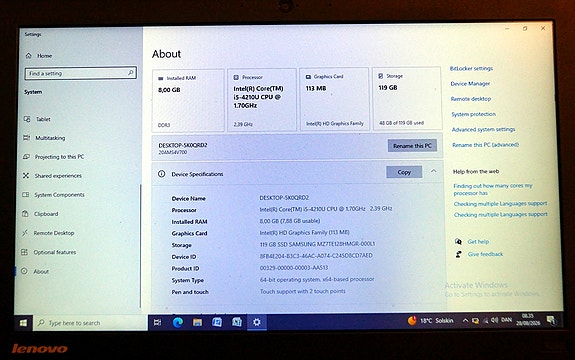Open Shared experiences page

pyautogui.click(x=52, y=176)
